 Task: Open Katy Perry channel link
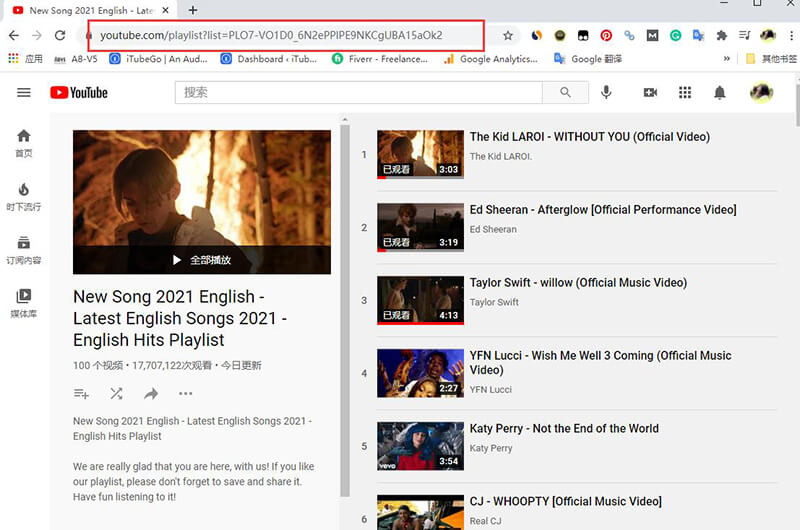click(x=491, y=448)
